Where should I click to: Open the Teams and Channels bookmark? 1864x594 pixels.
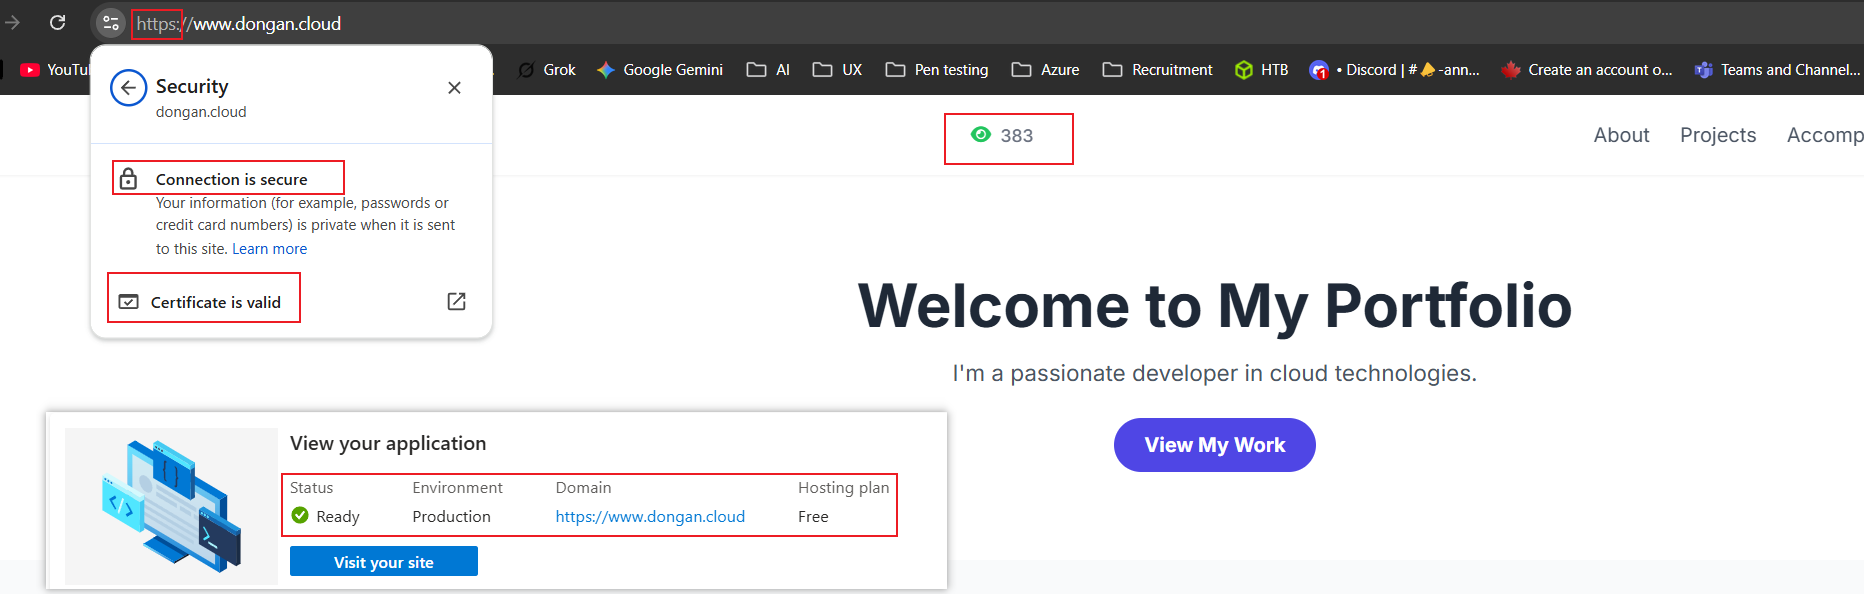click(x=1777, y=70)
